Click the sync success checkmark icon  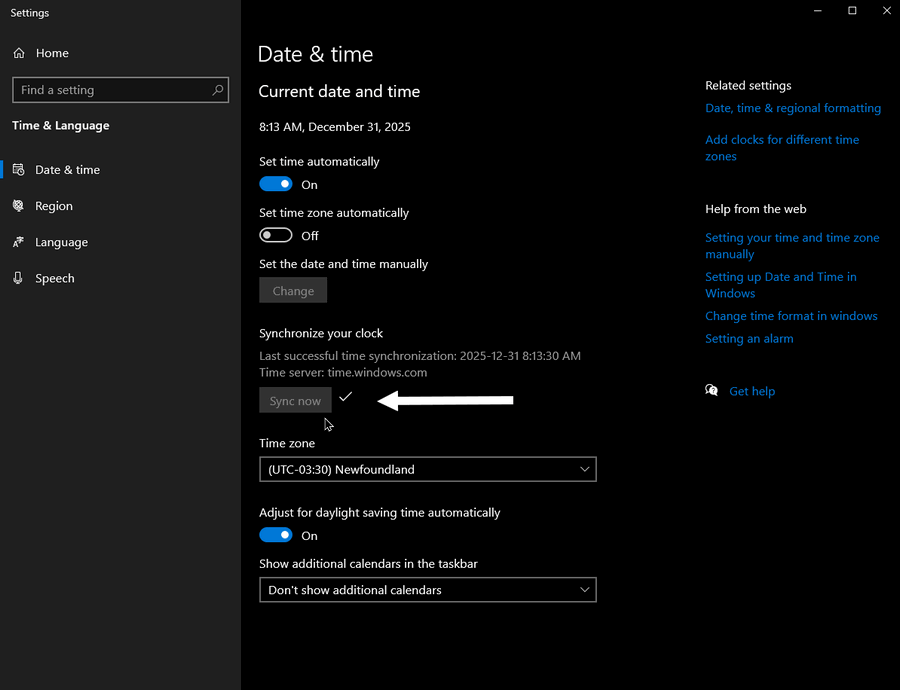pyautogui.click(x=345, y=397)
